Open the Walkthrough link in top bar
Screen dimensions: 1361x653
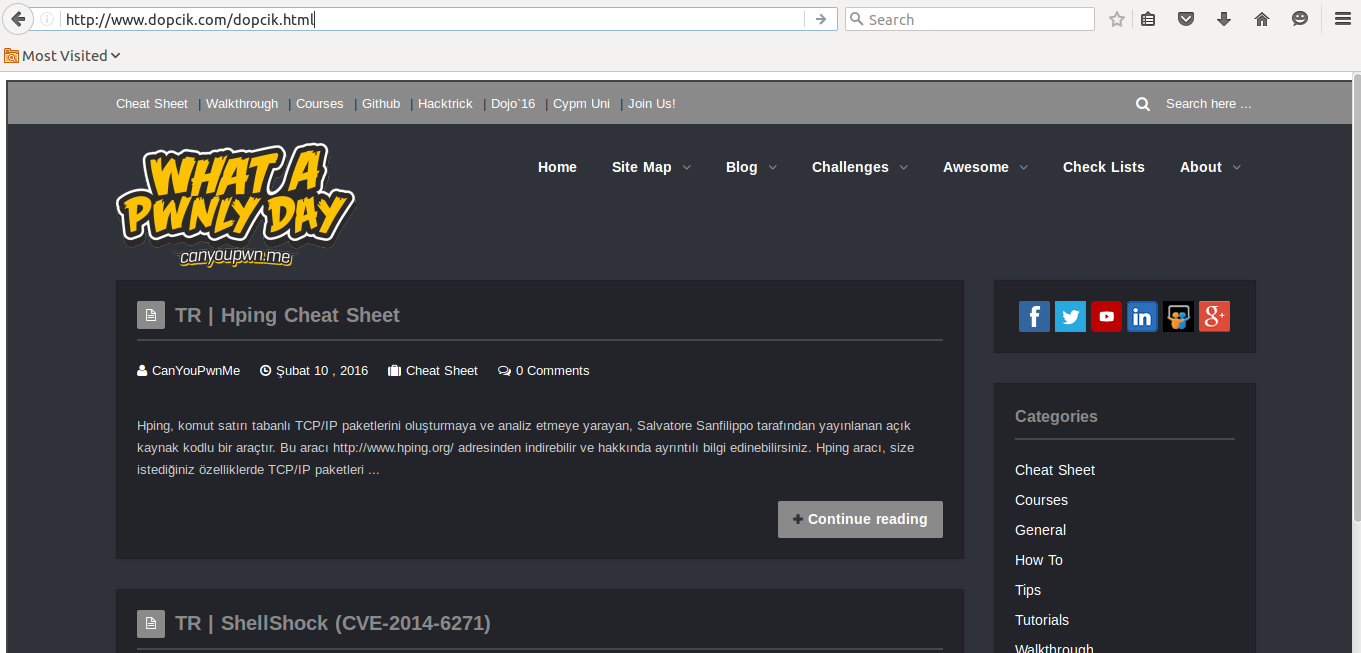coord(242,104)
